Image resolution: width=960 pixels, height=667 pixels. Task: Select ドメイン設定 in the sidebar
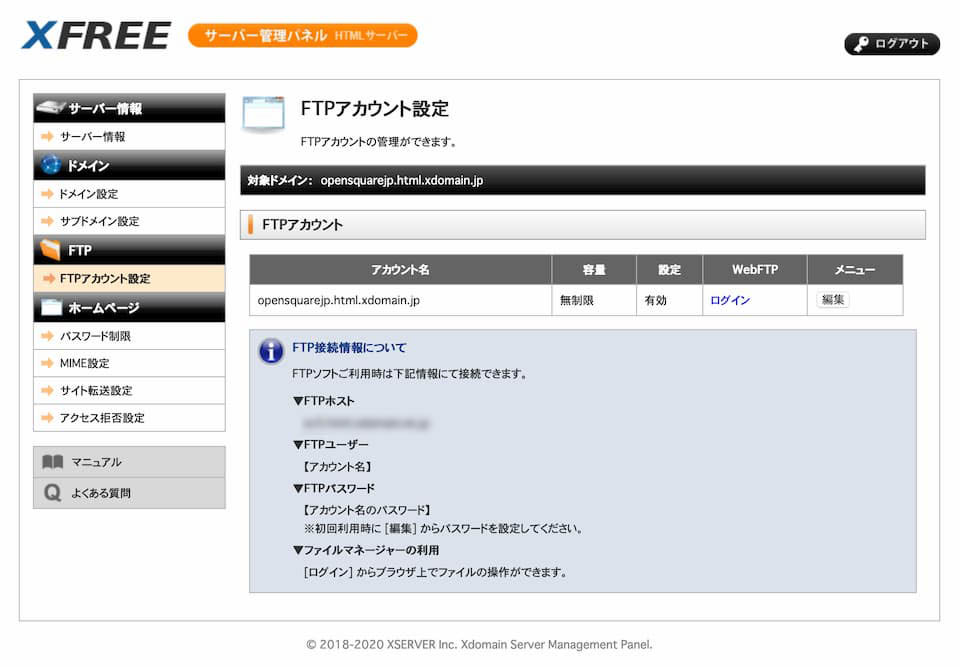pyautogui.click(x=88, y=194)
